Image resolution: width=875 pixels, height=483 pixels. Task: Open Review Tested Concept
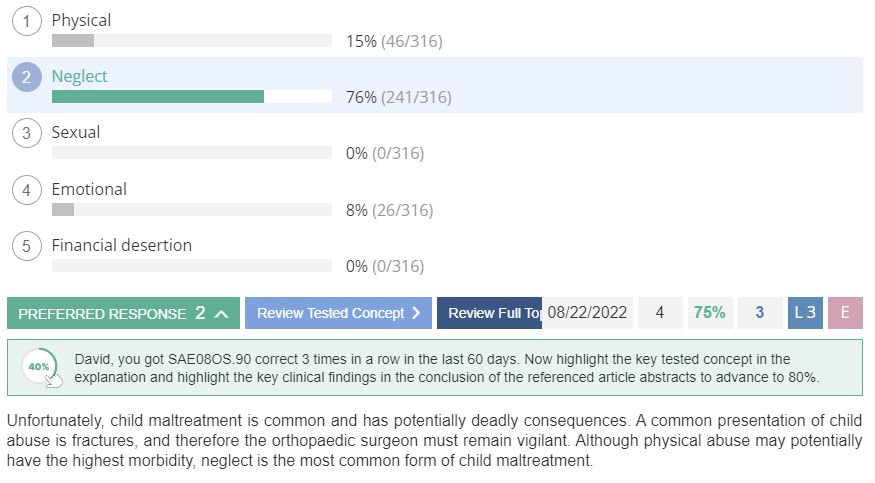click(x=338, y=313)
